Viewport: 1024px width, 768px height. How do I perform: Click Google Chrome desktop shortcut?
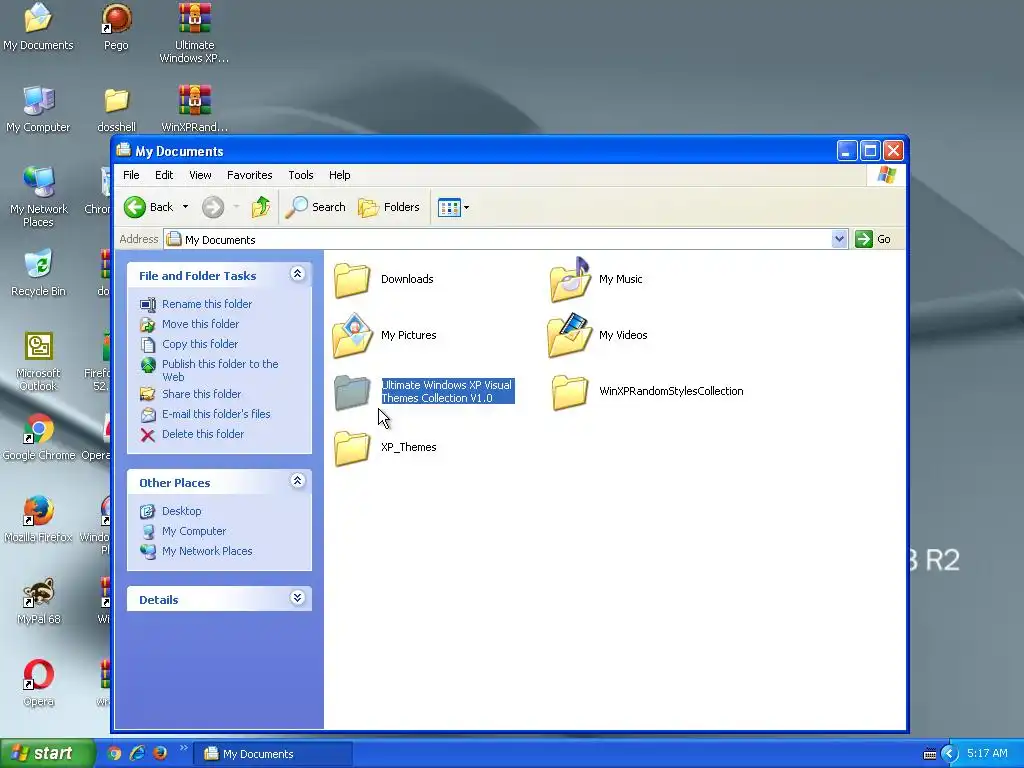[x=39, y=438]
